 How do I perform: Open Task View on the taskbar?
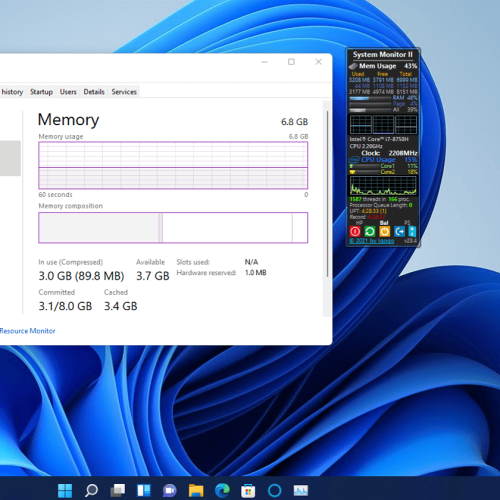pos(118,490)
